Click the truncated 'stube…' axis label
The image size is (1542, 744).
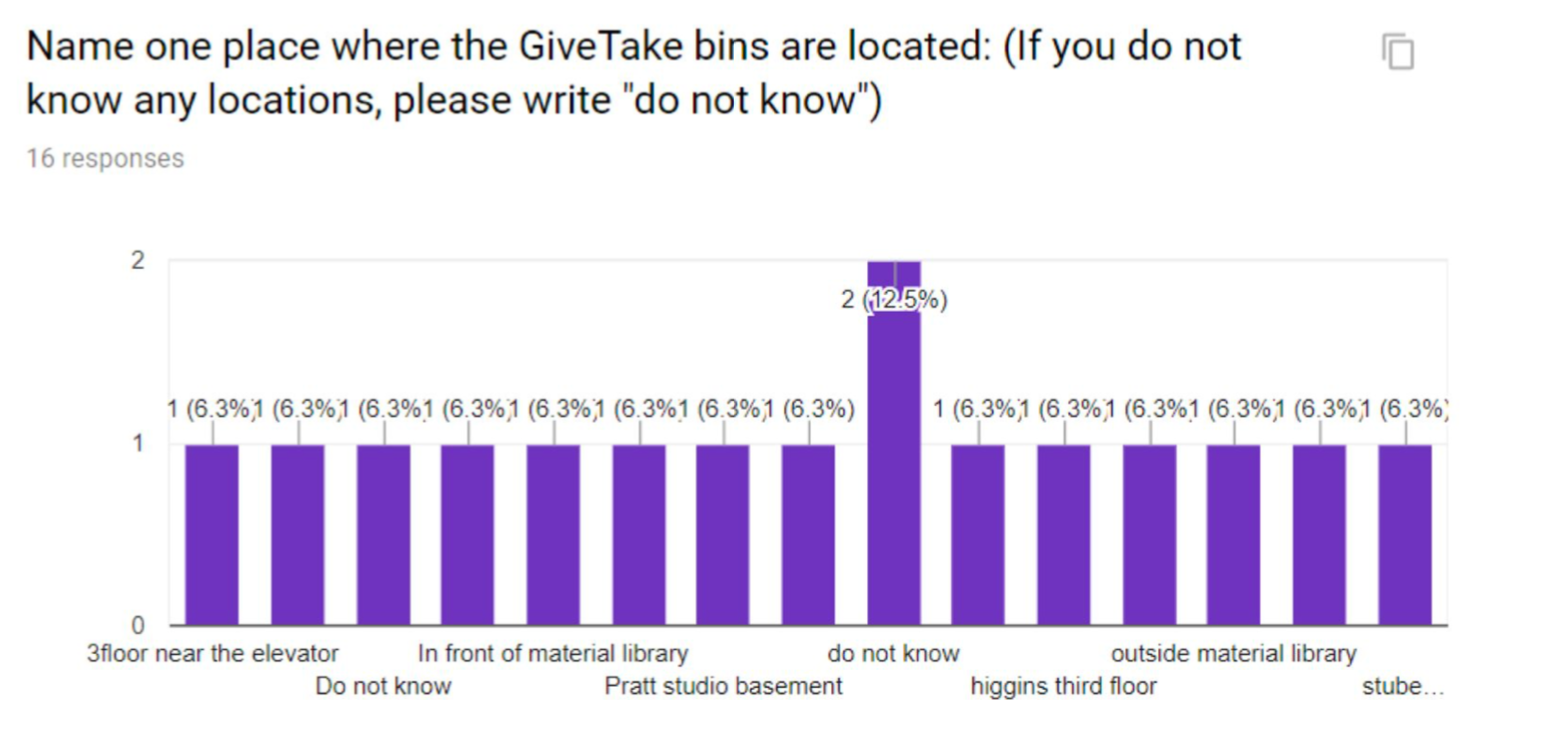1403,687
